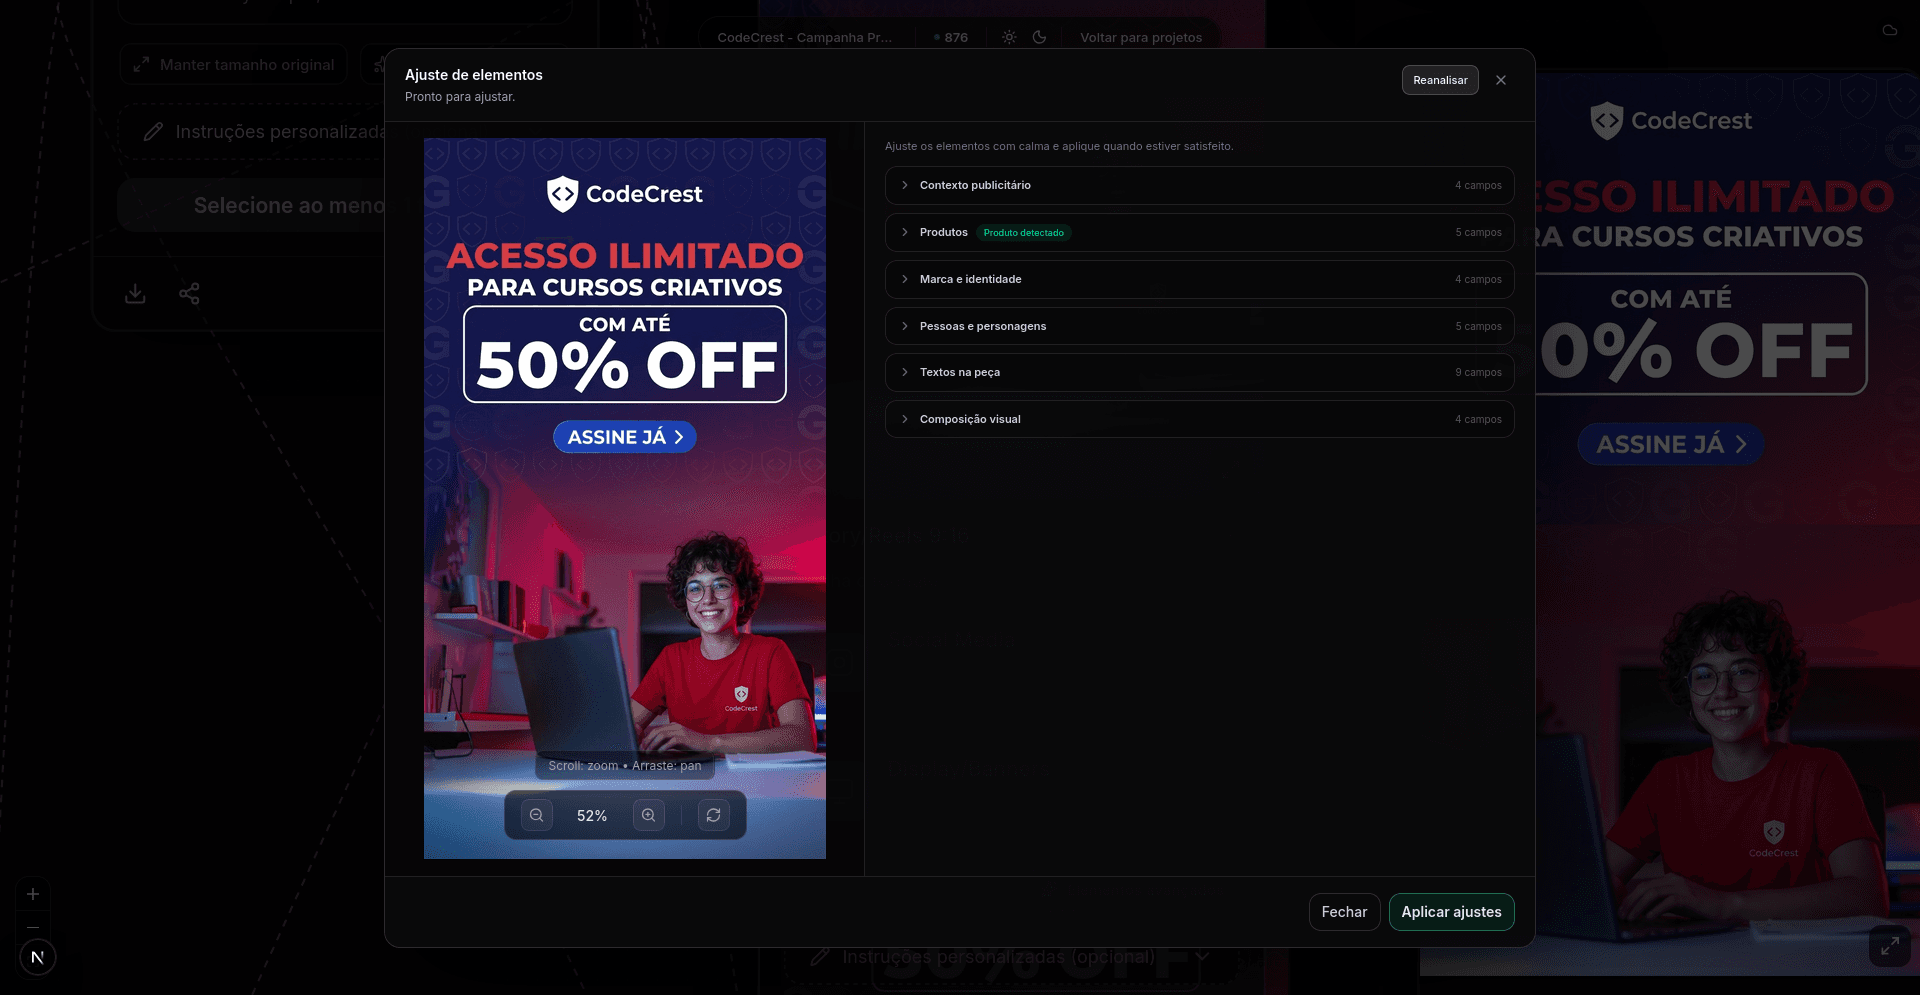Click Manter tamanho original button
The image size is (1920, 995).
(x=235, y=65)
